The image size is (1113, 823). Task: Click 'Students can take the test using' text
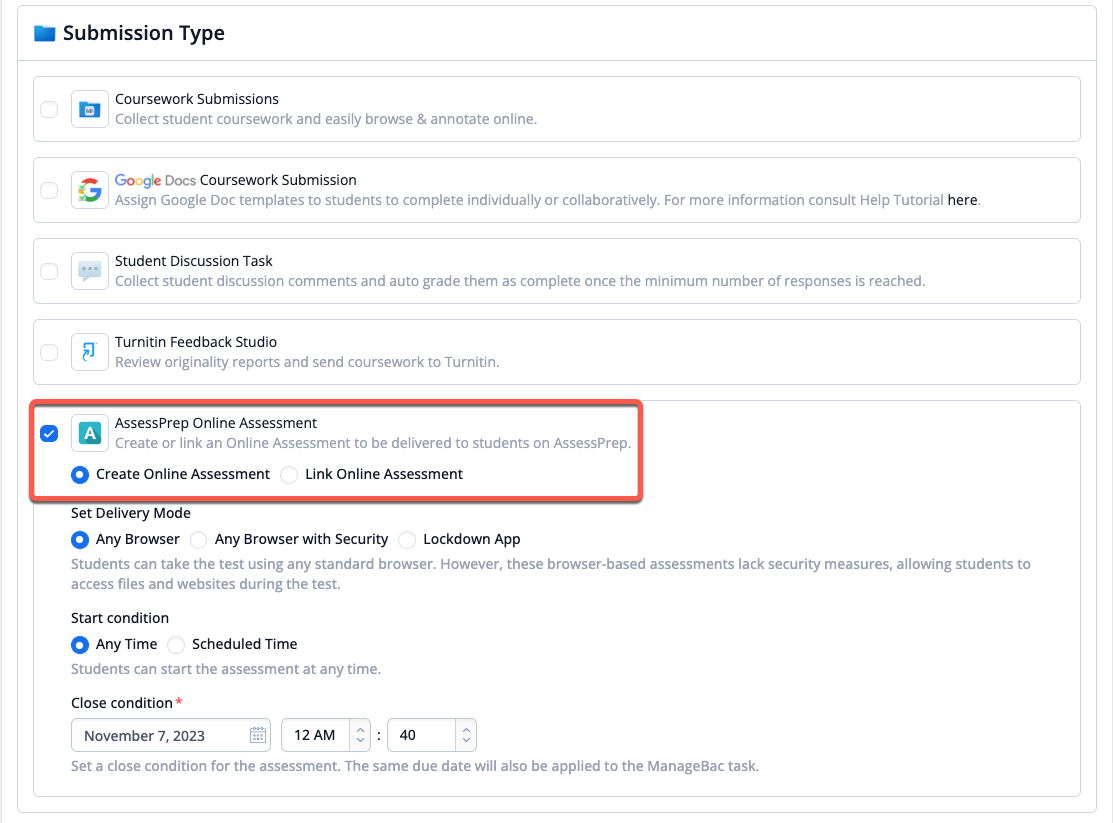click(550, 574)
